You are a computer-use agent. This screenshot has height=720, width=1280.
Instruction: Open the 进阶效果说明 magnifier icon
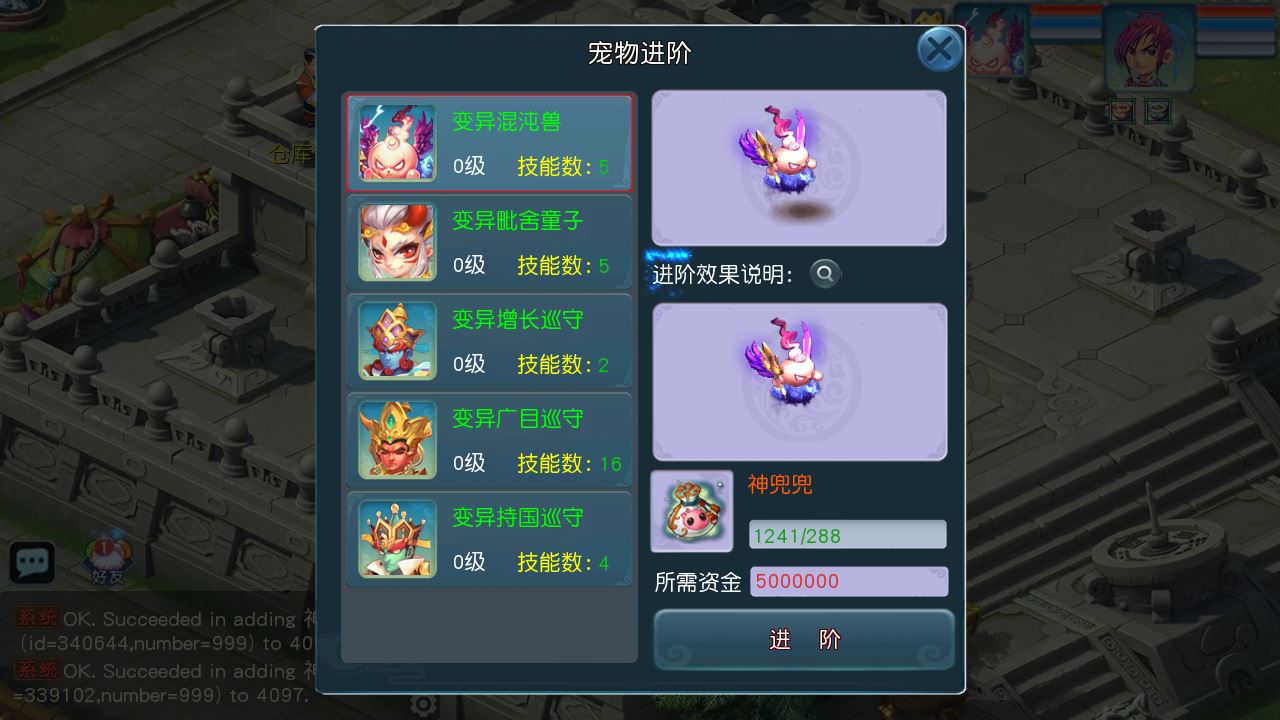(x=825, y=273)
